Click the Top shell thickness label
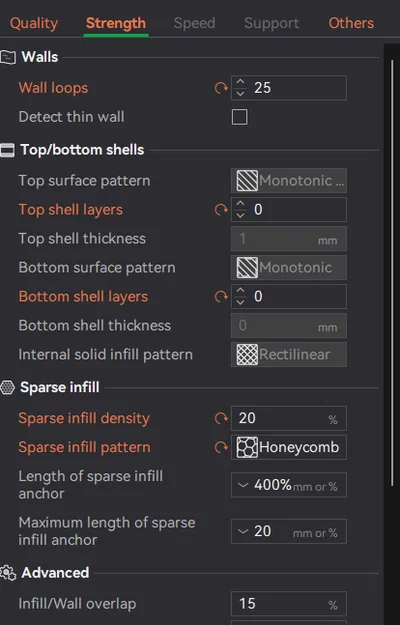400x625 pixels. coord(82,238)
